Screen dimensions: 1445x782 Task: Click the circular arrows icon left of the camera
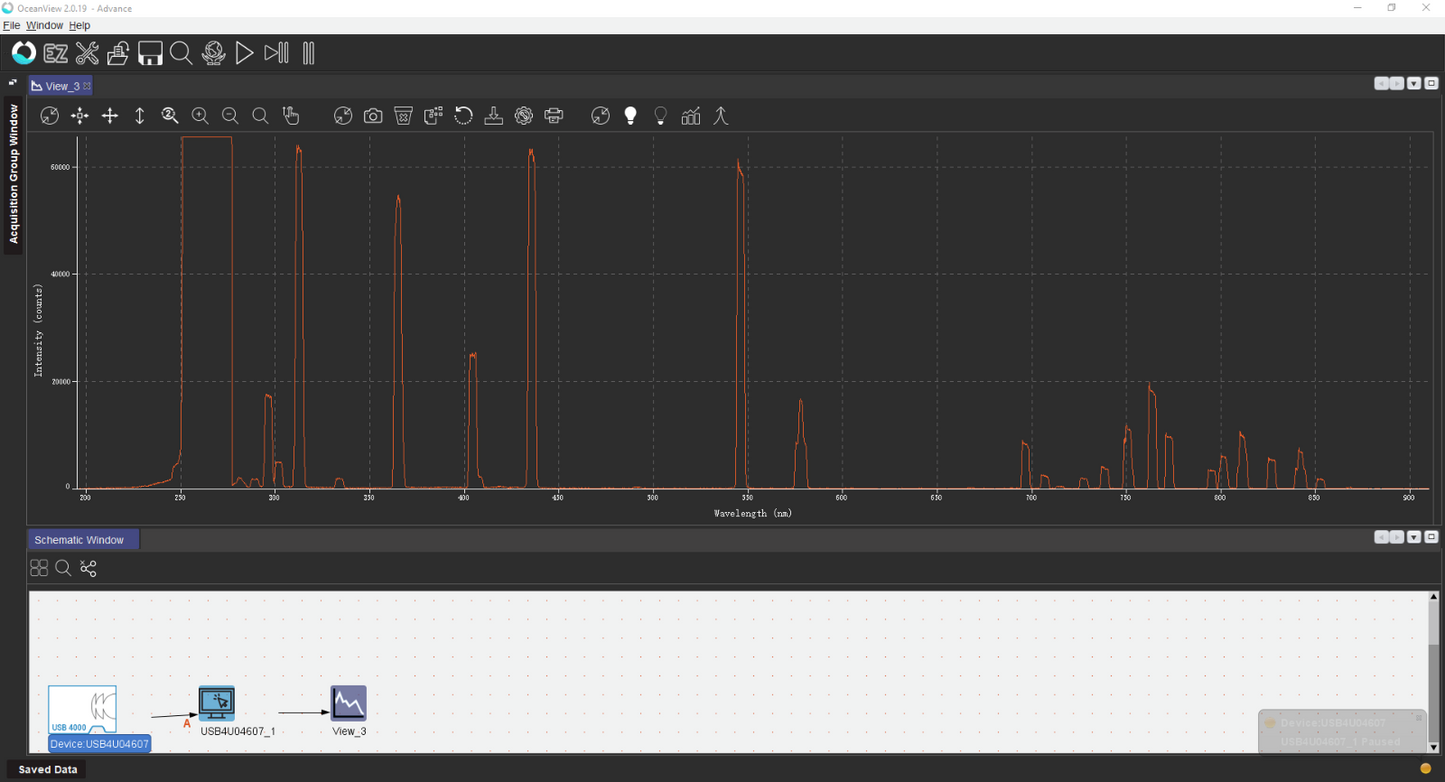[x=343, y=116]
